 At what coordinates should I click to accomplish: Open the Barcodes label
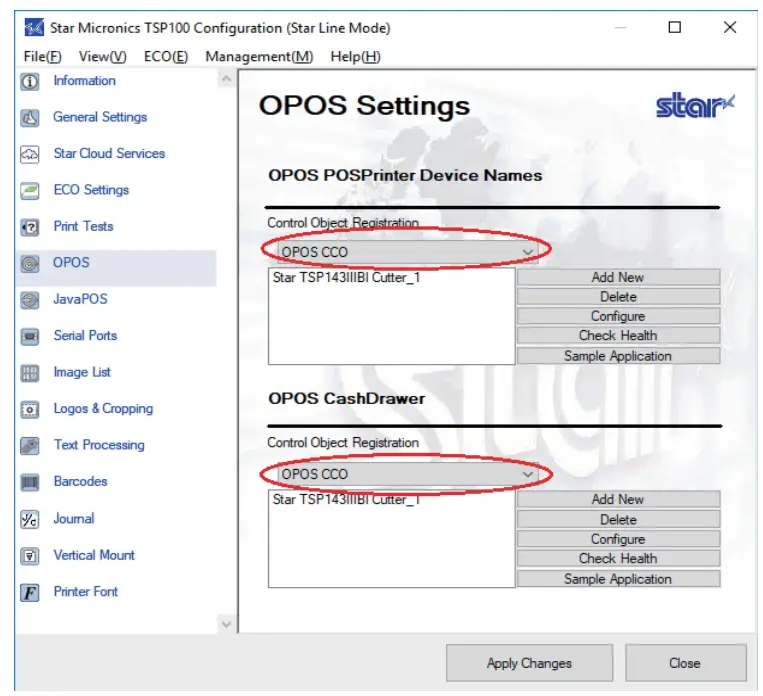pos(81,482)
